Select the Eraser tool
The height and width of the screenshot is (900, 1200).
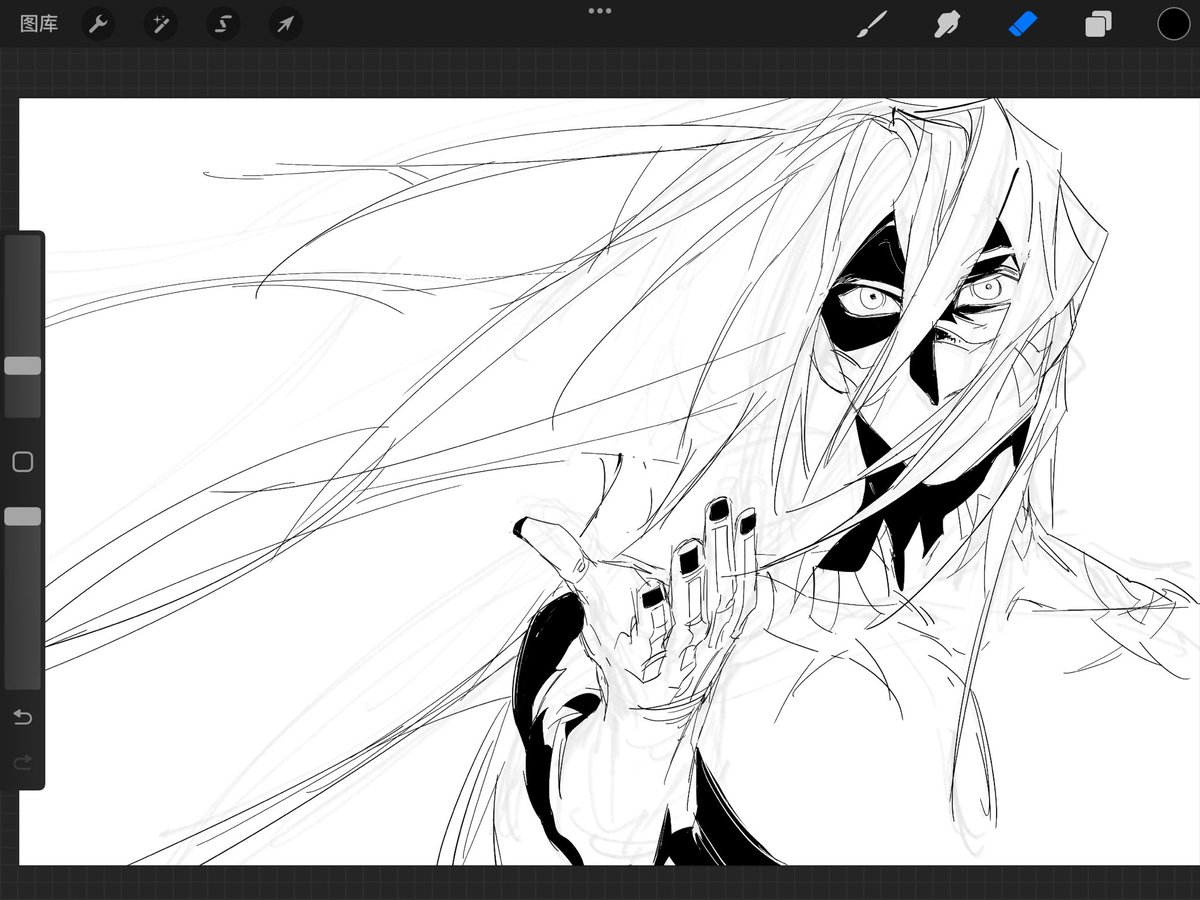coord(1023,24)
